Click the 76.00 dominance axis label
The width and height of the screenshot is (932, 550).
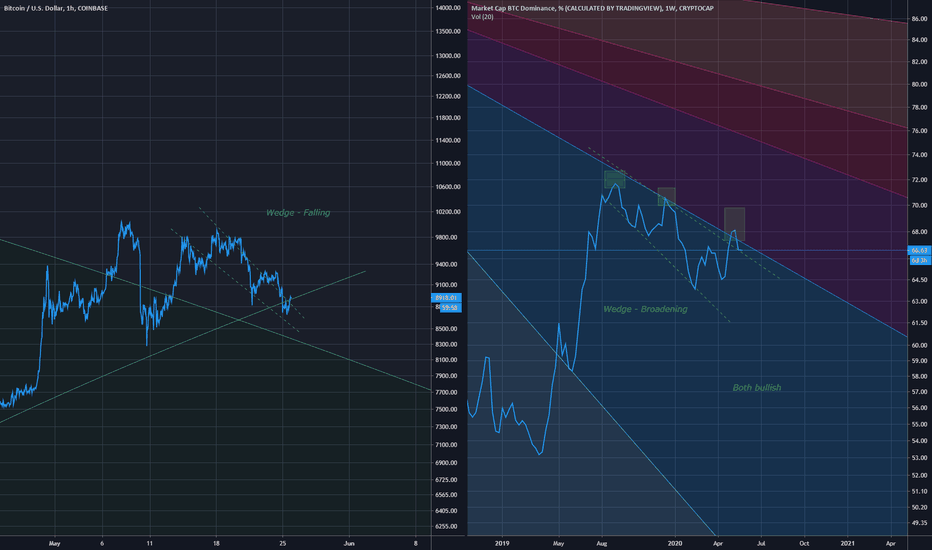tap(920, 130)
